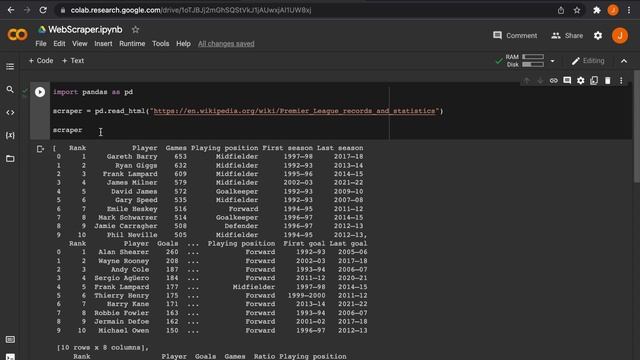This screenshot has width=640, height=360.
Task: Click 'Ryan Giggs' output row
Action: pos(210,165)
